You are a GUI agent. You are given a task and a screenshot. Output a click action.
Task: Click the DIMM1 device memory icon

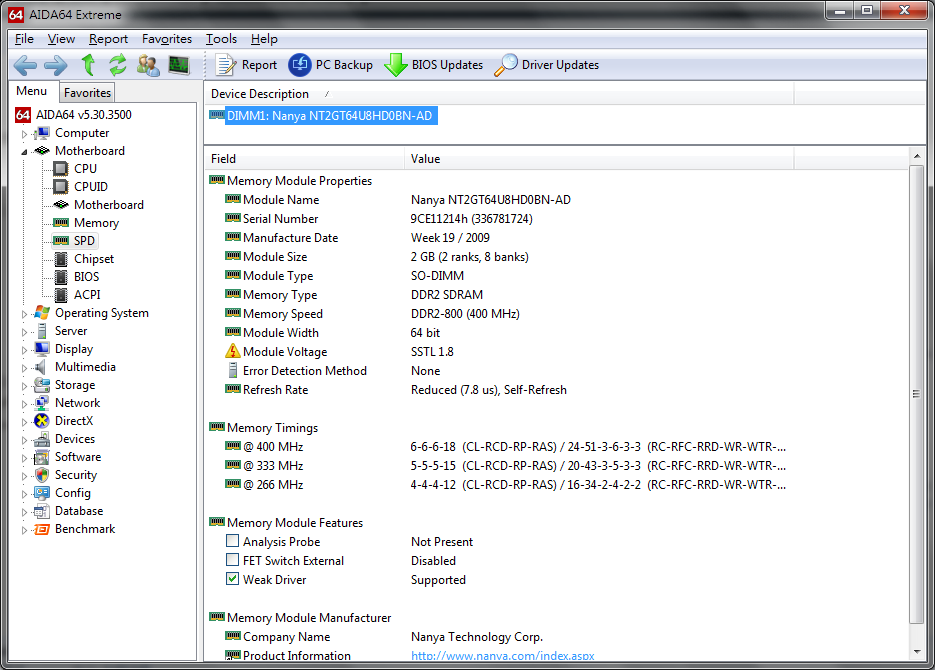217,115
